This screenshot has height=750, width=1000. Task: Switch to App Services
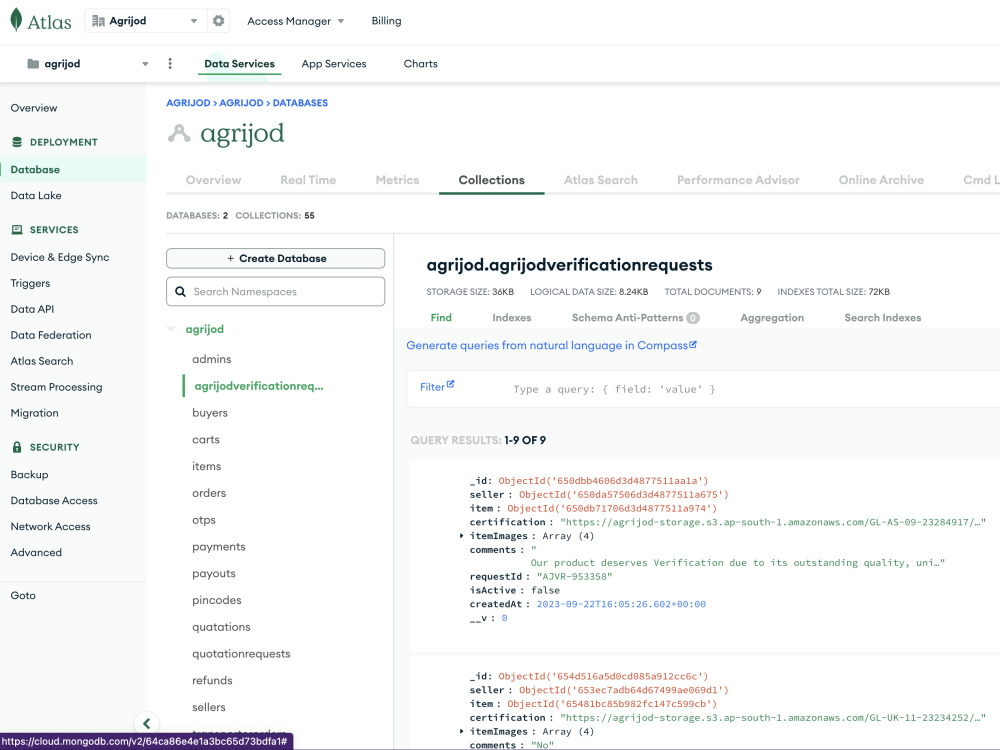coord(334,63)
